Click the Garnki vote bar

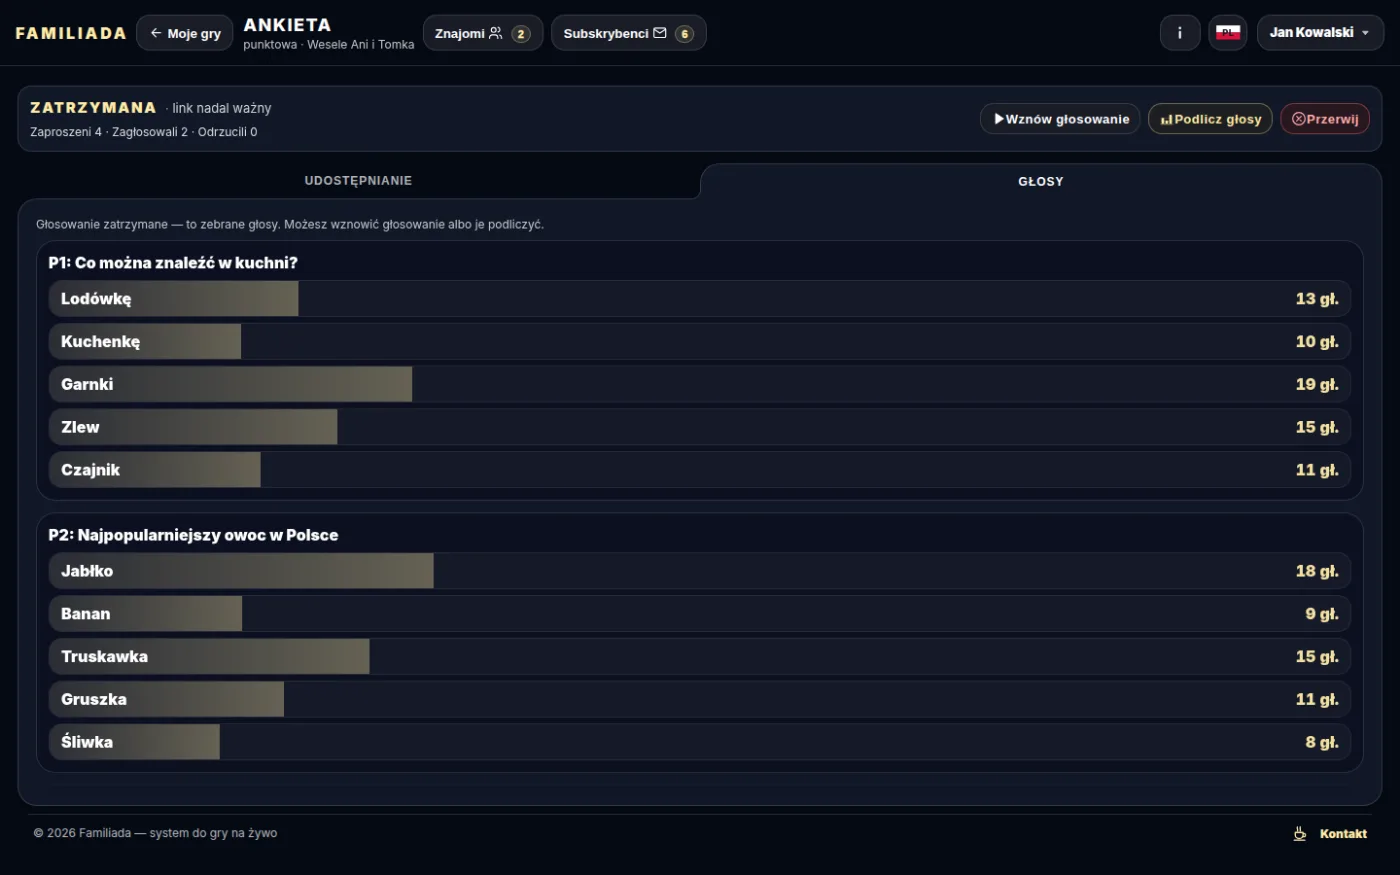click(x=700, y=384)
